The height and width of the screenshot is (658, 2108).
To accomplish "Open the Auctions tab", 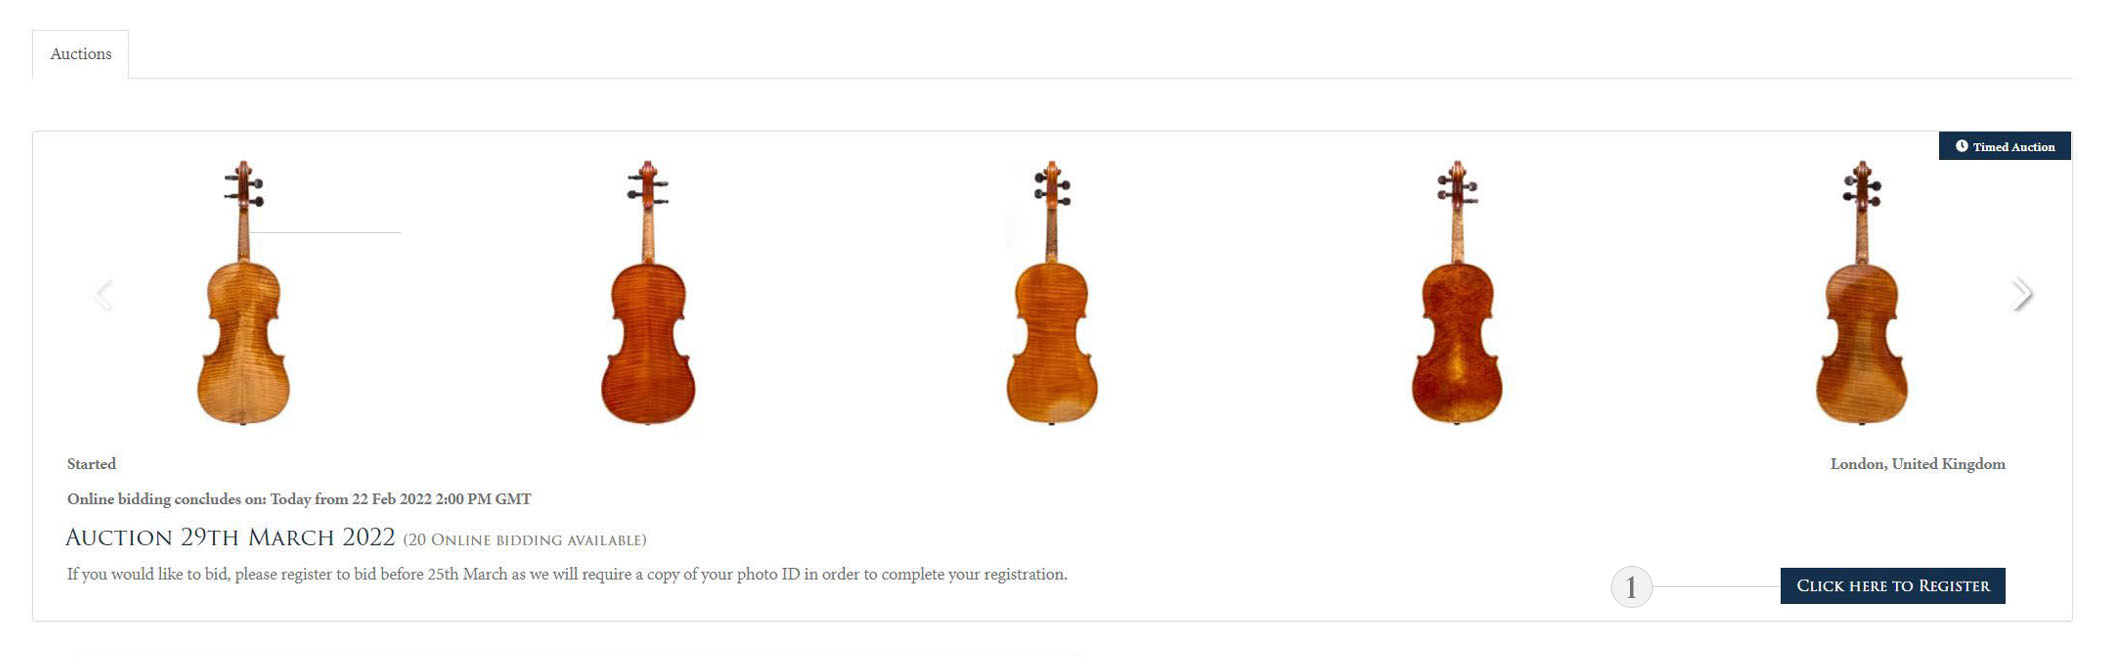I will [x=81, y=54].
